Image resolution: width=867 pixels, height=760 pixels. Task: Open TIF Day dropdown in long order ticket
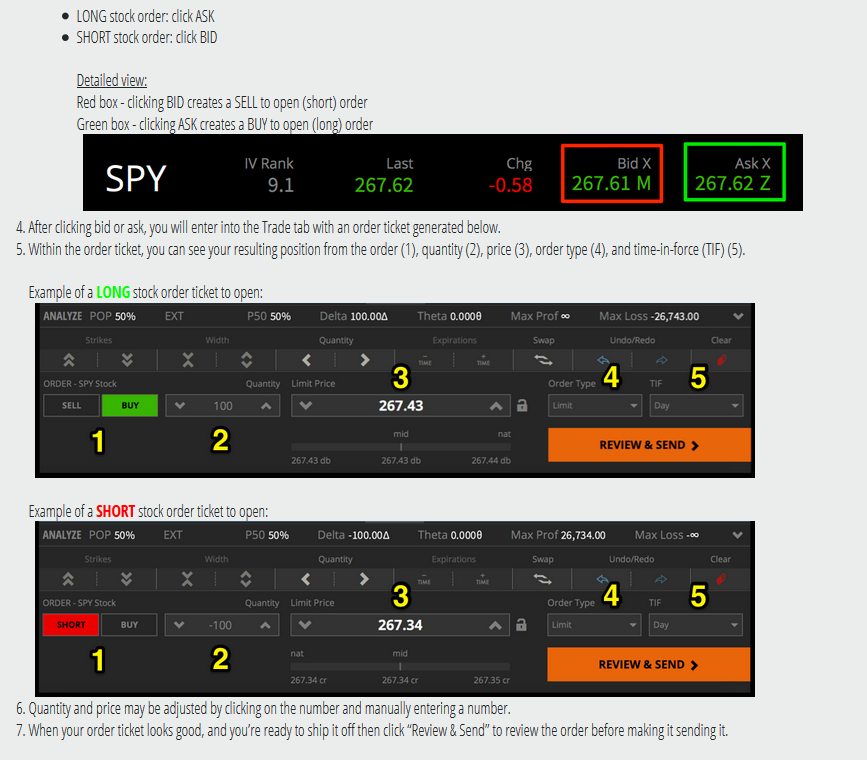click(x=697, y=405)
